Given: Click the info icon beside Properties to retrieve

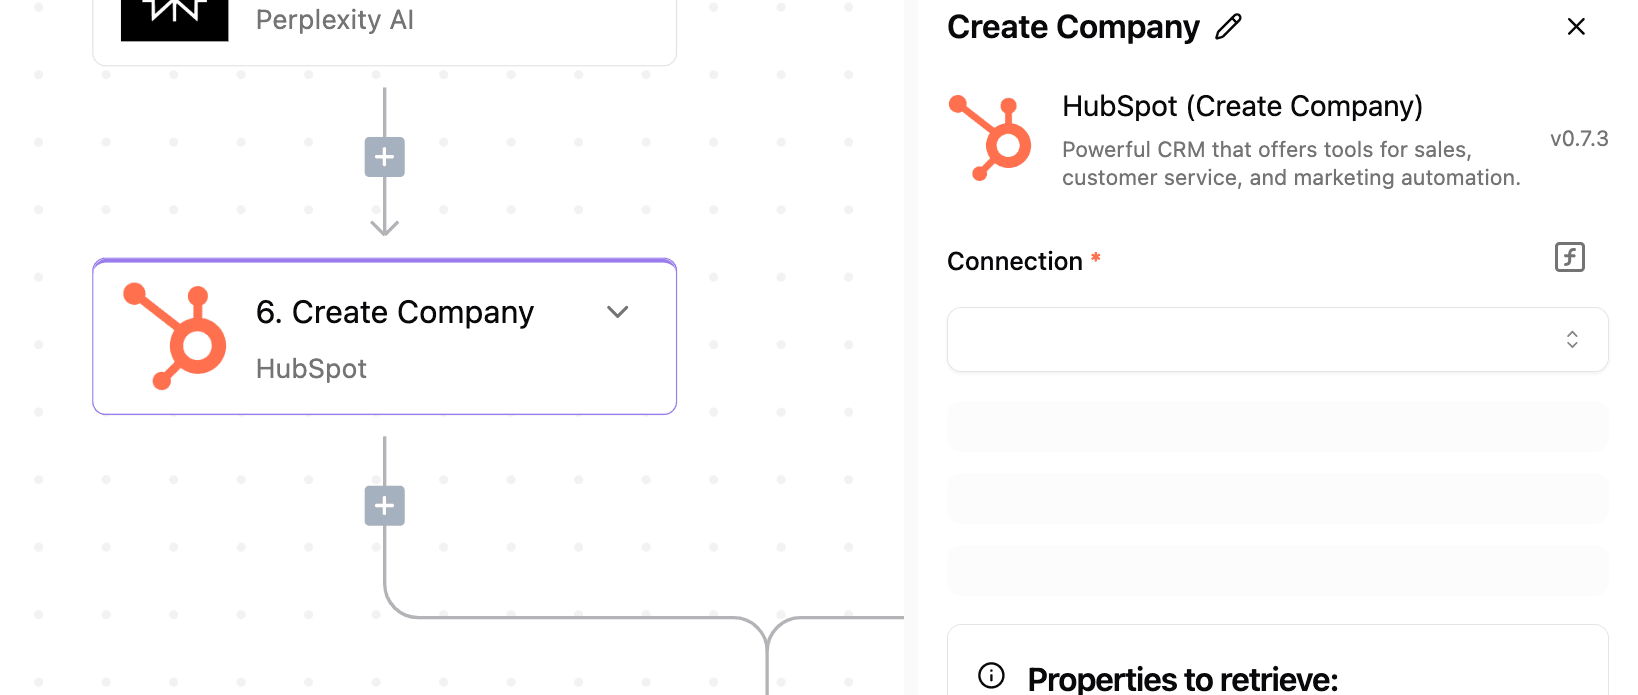Looking at the screenshot, I should tap(991, 676).
